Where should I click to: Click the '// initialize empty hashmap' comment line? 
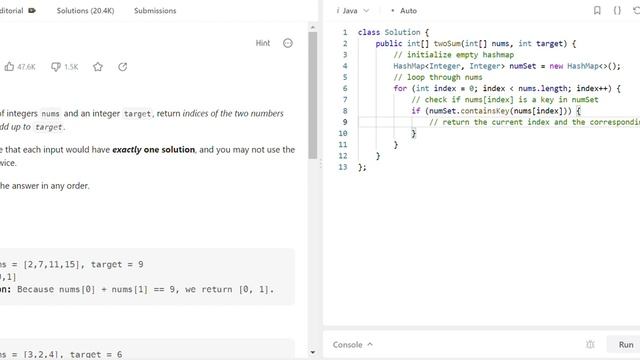[x=453, y=55]
